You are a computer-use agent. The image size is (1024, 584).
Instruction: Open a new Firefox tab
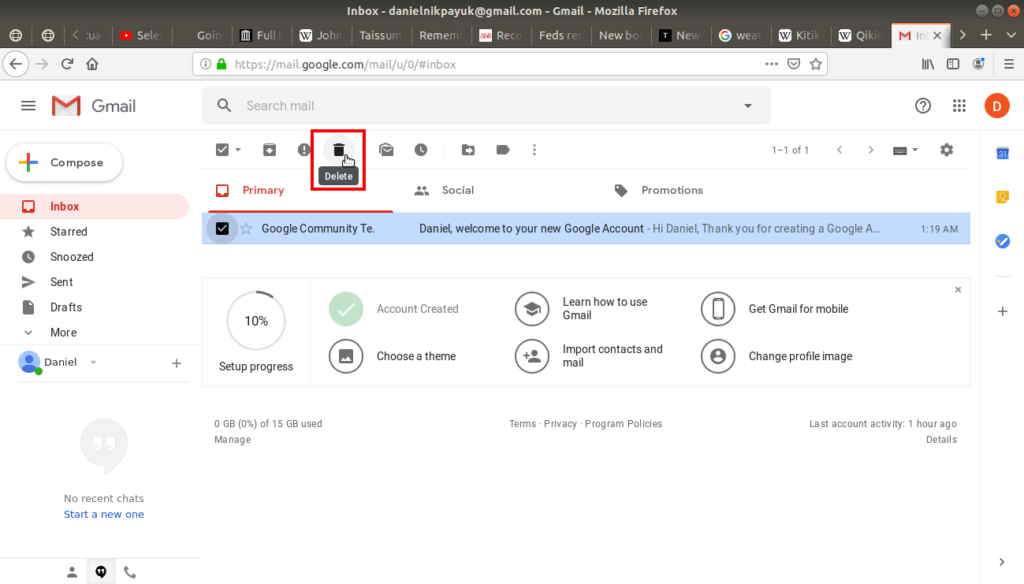click(986, 35)
